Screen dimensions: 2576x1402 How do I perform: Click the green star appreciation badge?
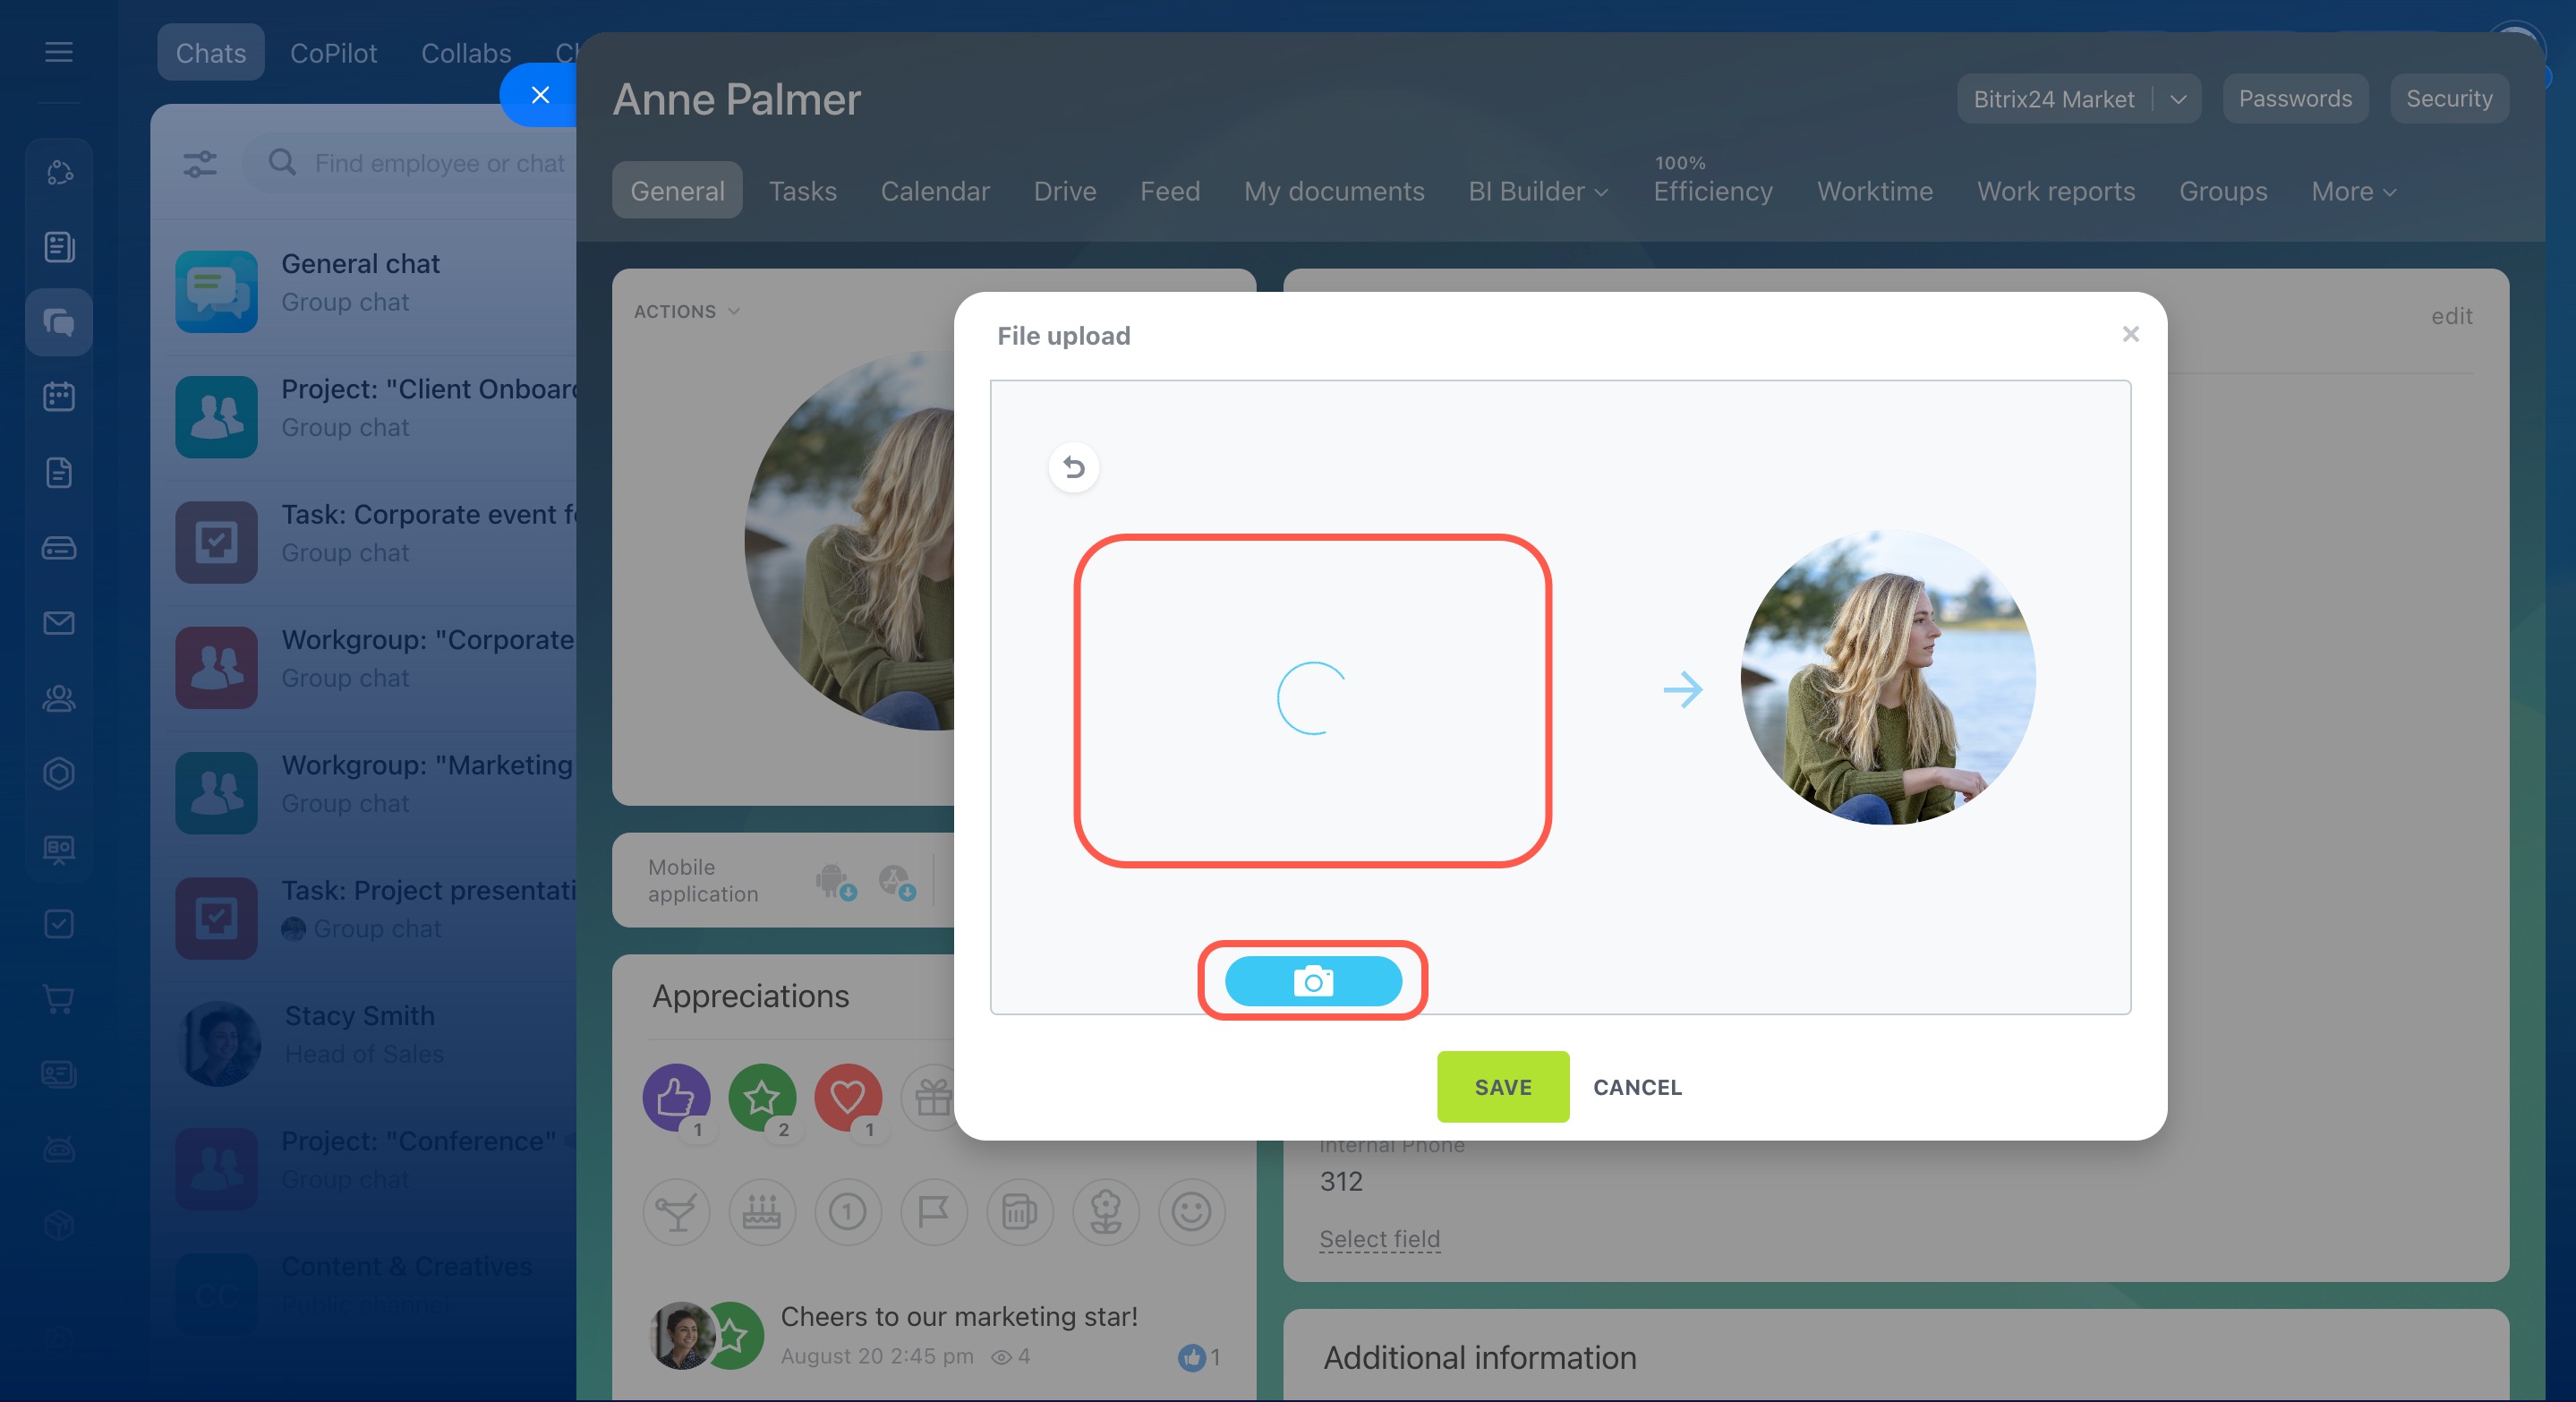762,1098
